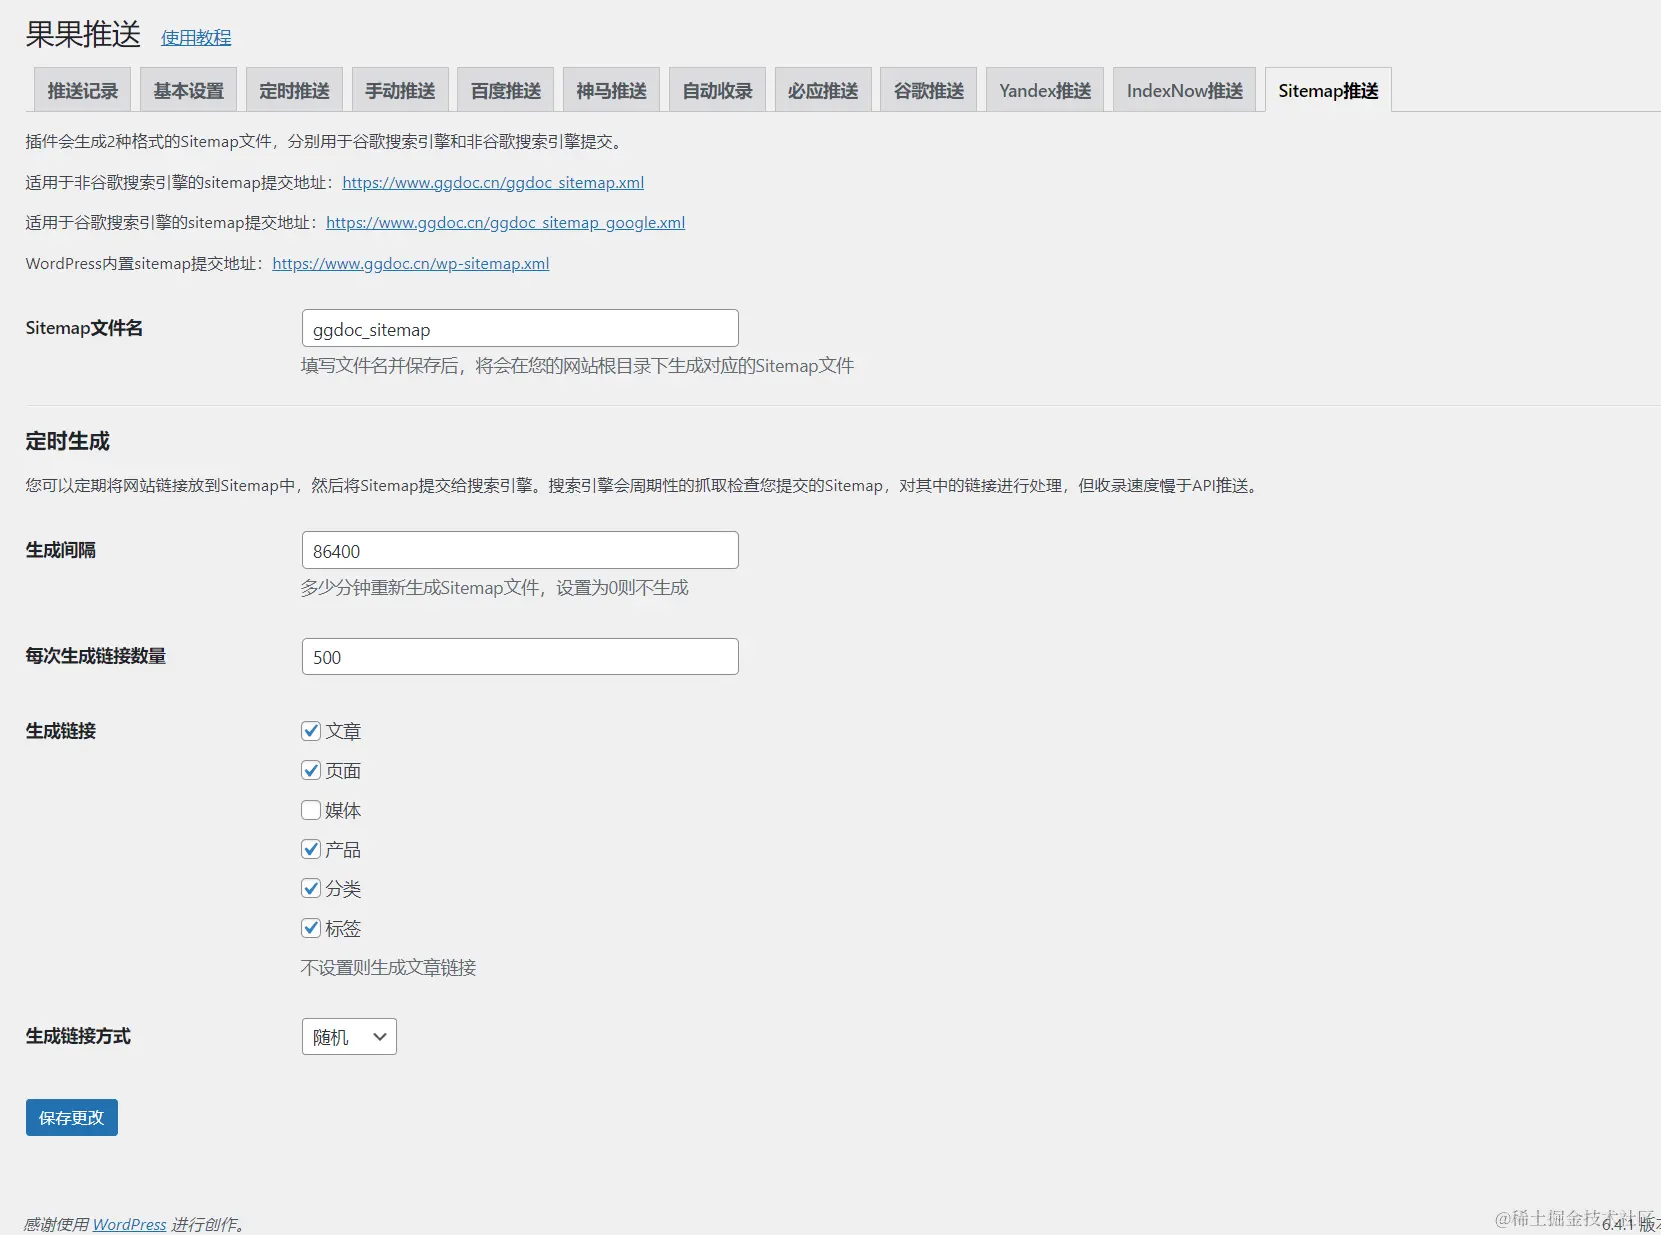
Task: Enable the 媒体 checkbox
Action: (311, 810)
